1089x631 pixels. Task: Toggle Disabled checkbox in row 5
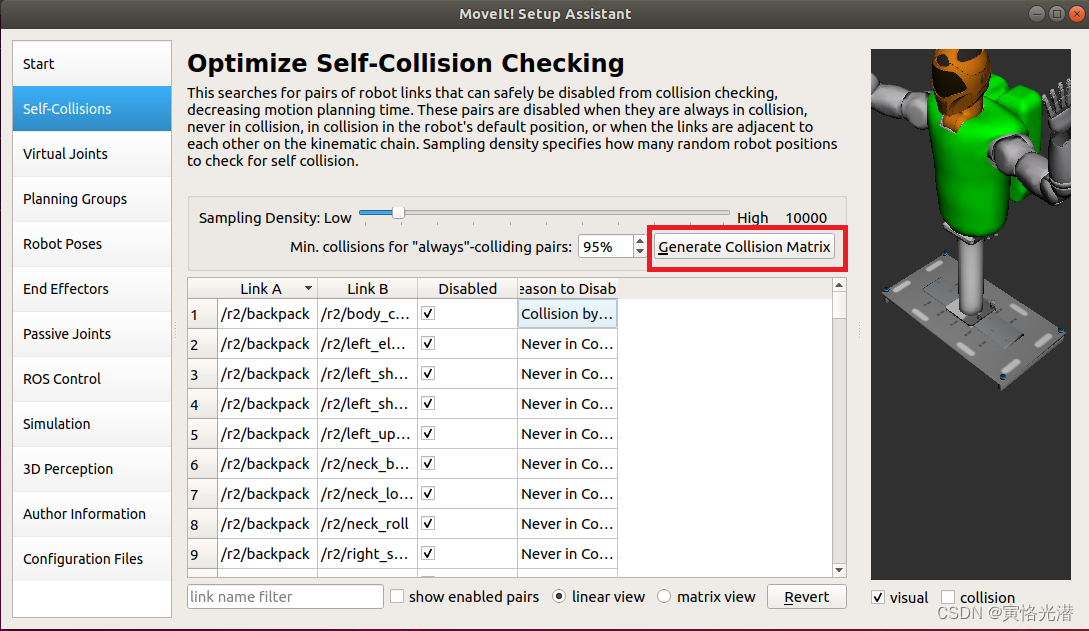428,434
